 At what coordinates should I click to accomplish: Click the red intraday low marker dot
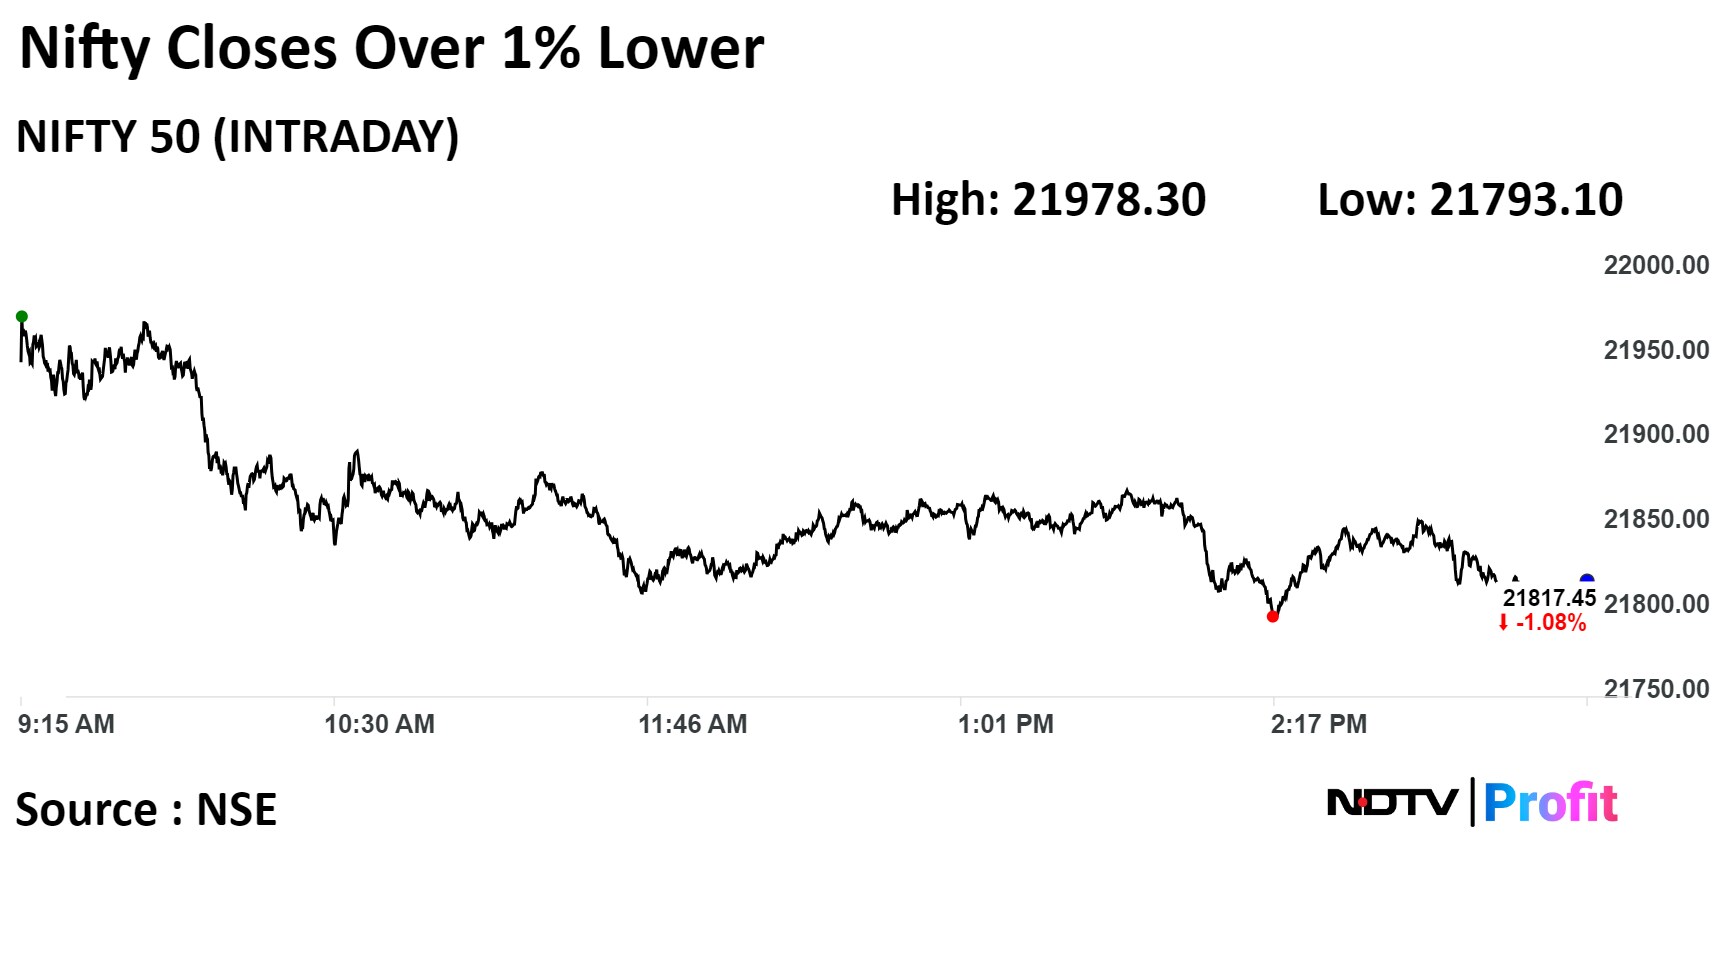(1273, 617)
